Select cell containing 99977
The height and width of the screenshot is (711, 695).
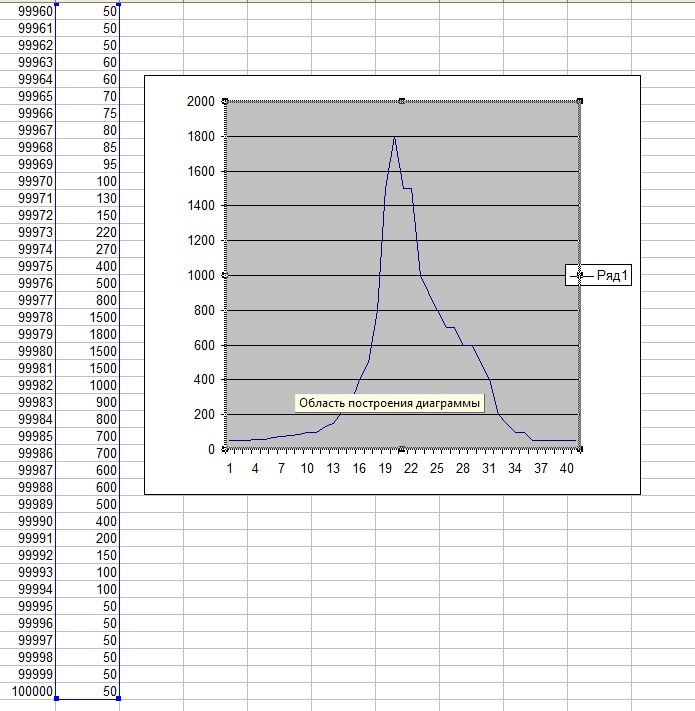pos(28,300)
